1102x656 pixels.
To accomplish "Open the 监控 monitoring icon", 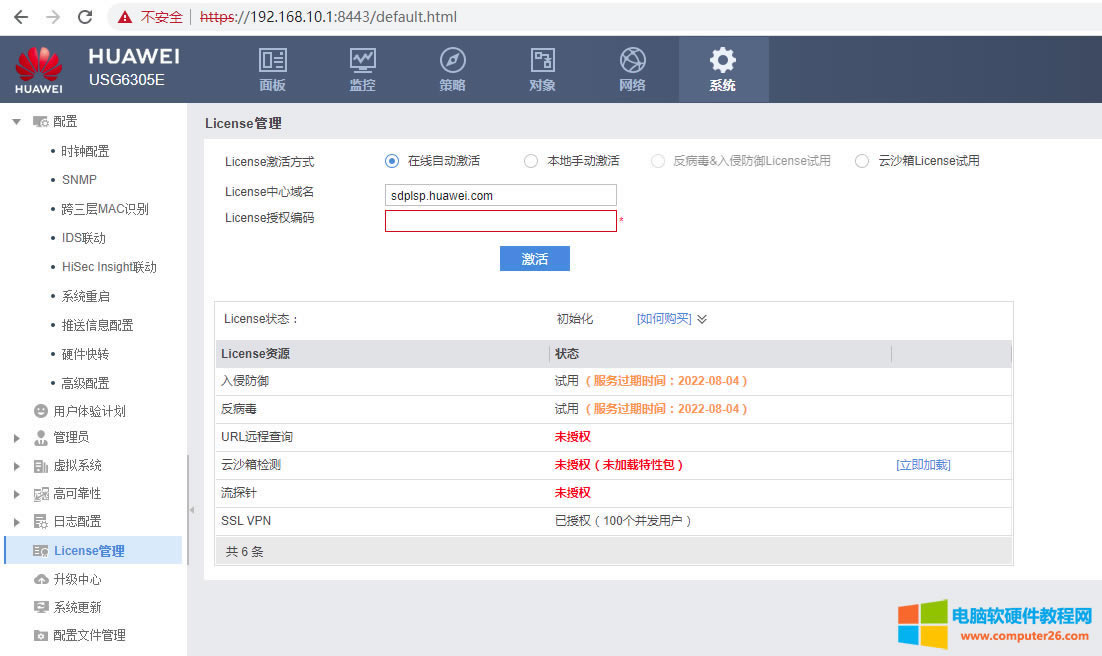I will click(x=362, y=60).
